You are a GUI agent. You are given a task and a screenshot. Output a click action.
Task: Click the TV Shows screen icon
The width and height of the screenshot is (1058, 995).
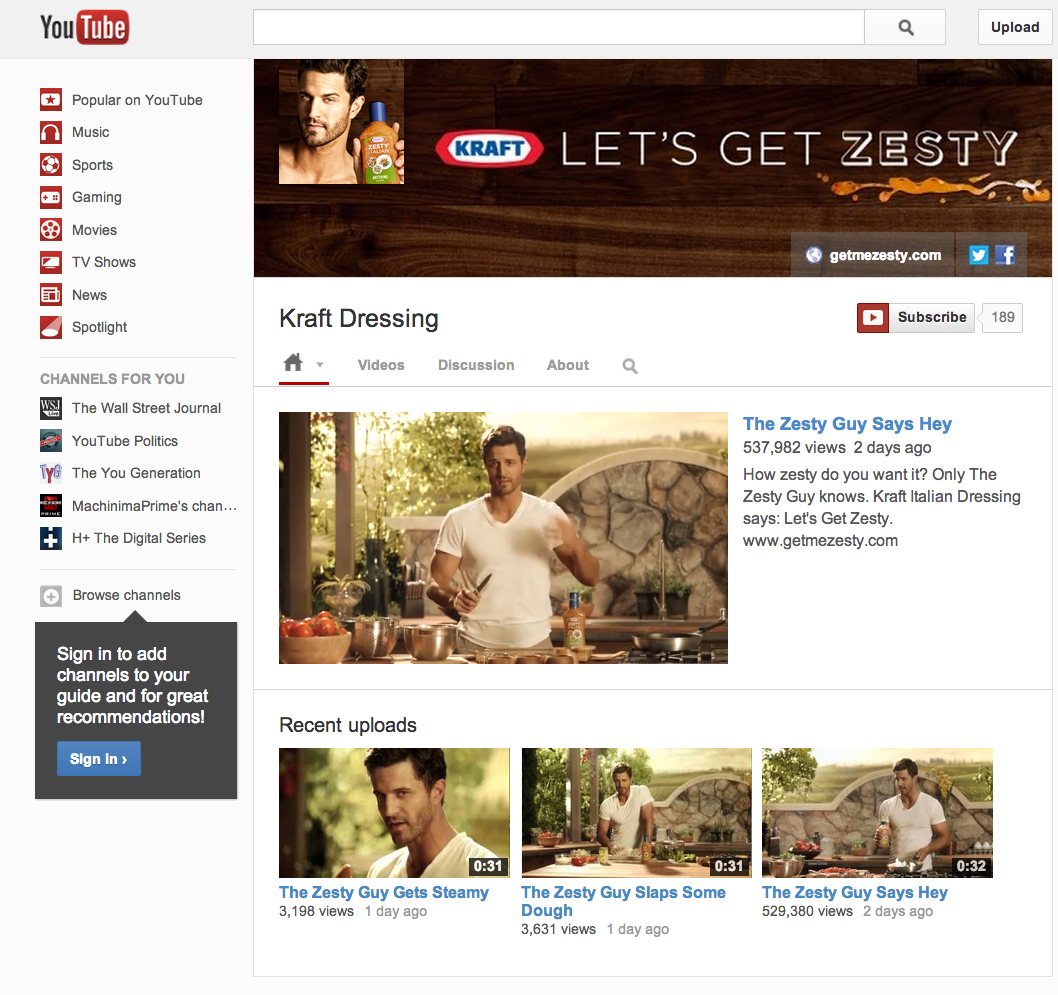click(x=51, y=262)
